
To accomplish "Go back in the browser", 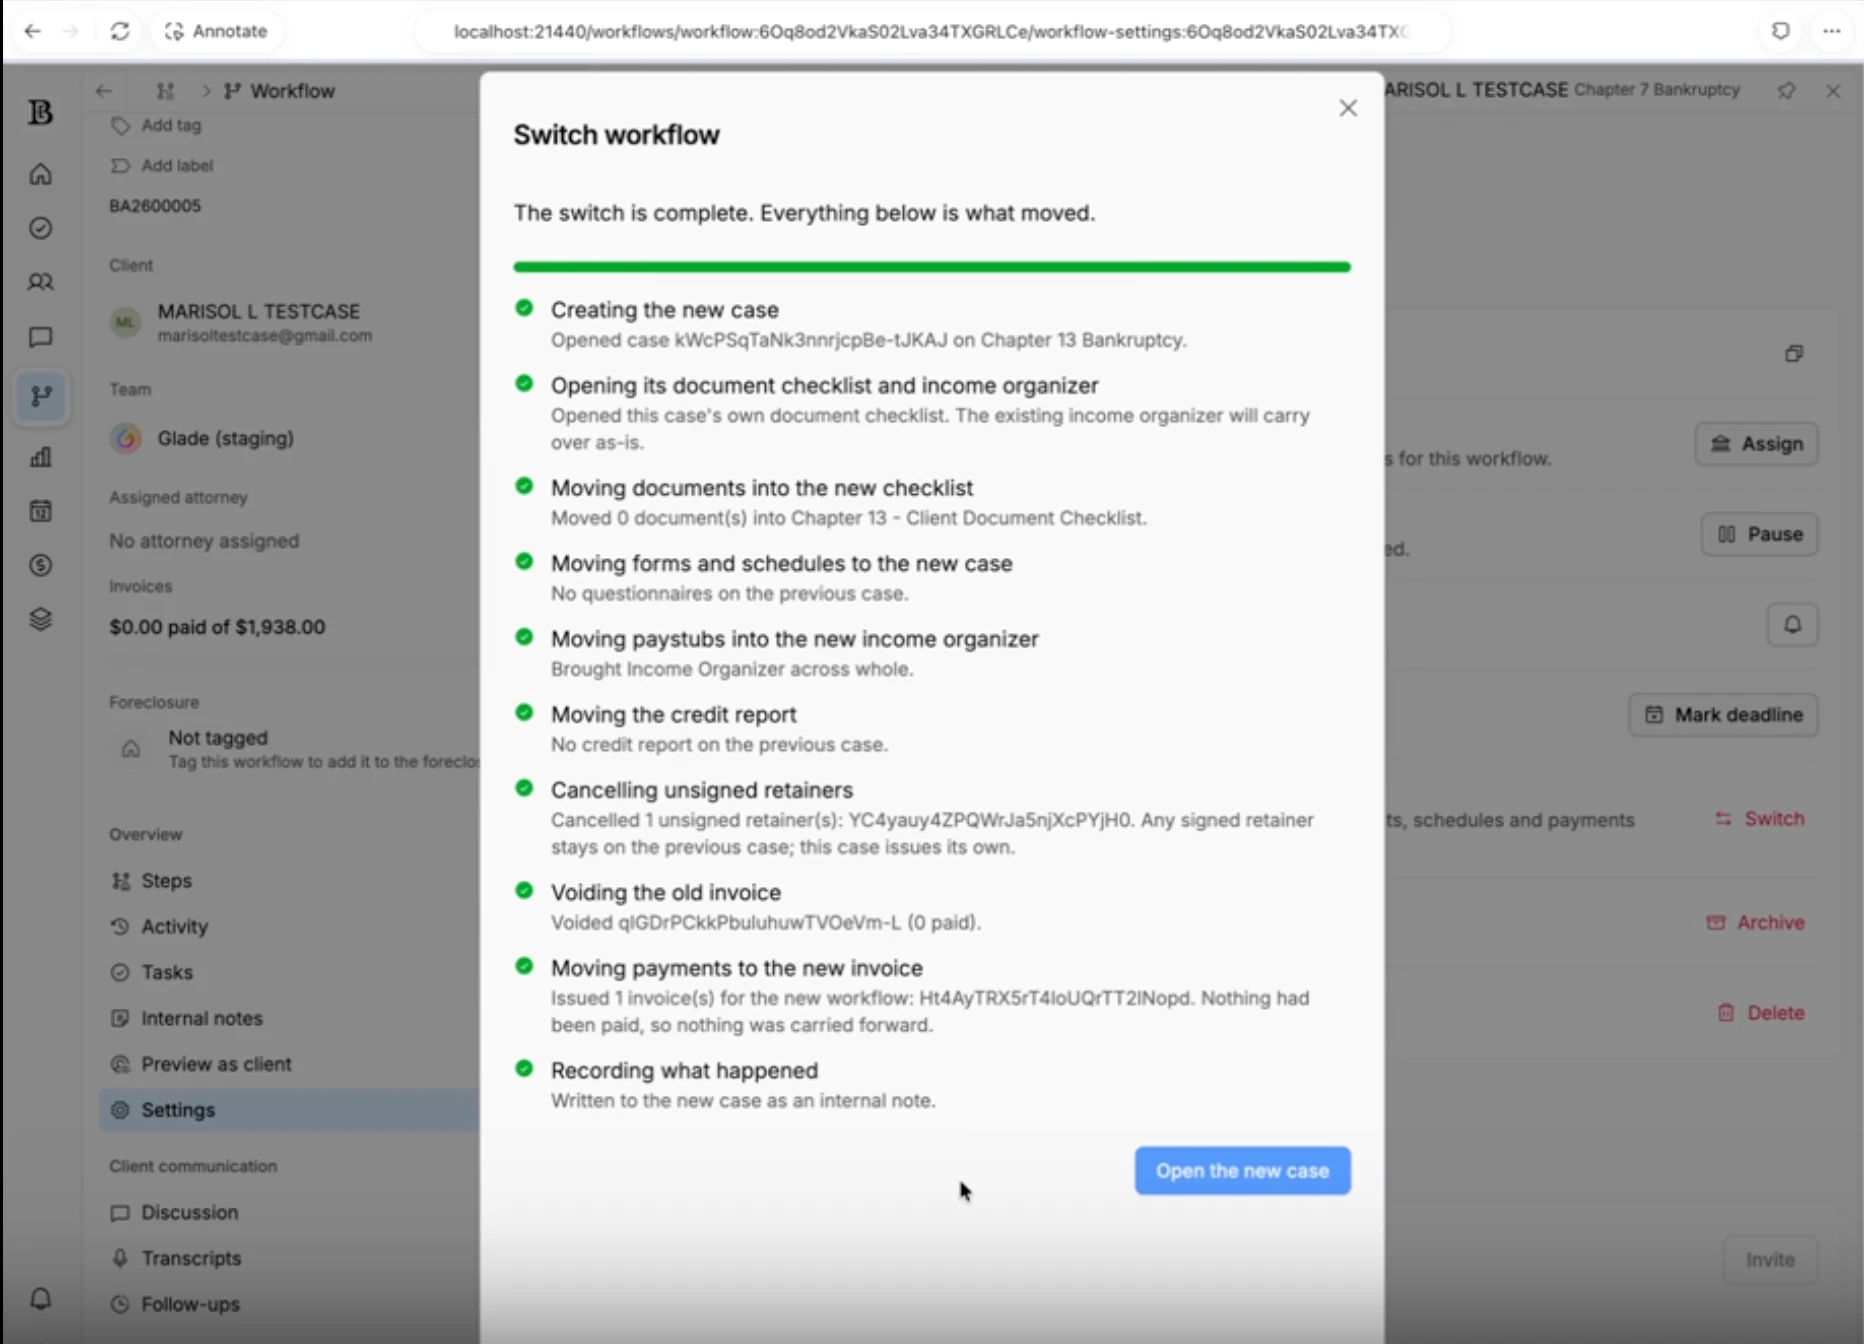I will pos(32,31).
